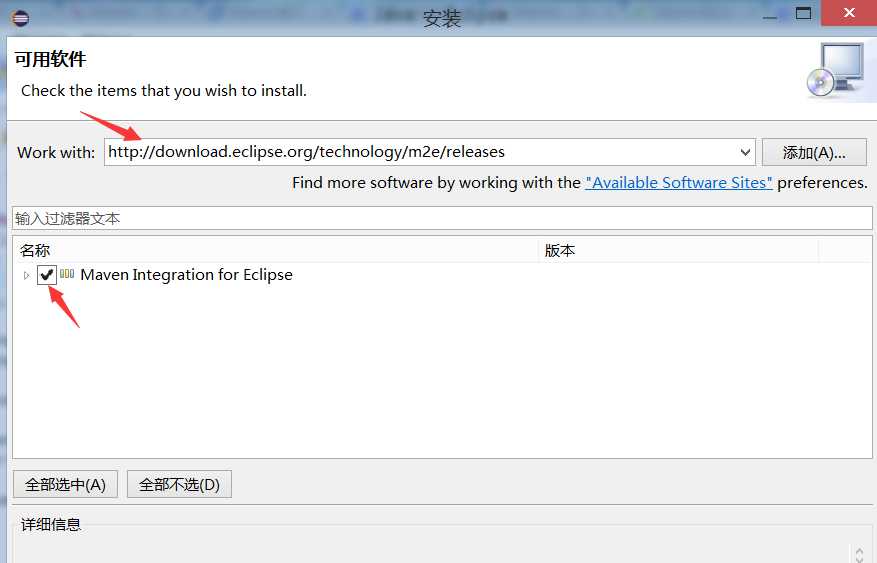Click the 添加(A)... button
877x563 pixels.
[x=814, y=153]
